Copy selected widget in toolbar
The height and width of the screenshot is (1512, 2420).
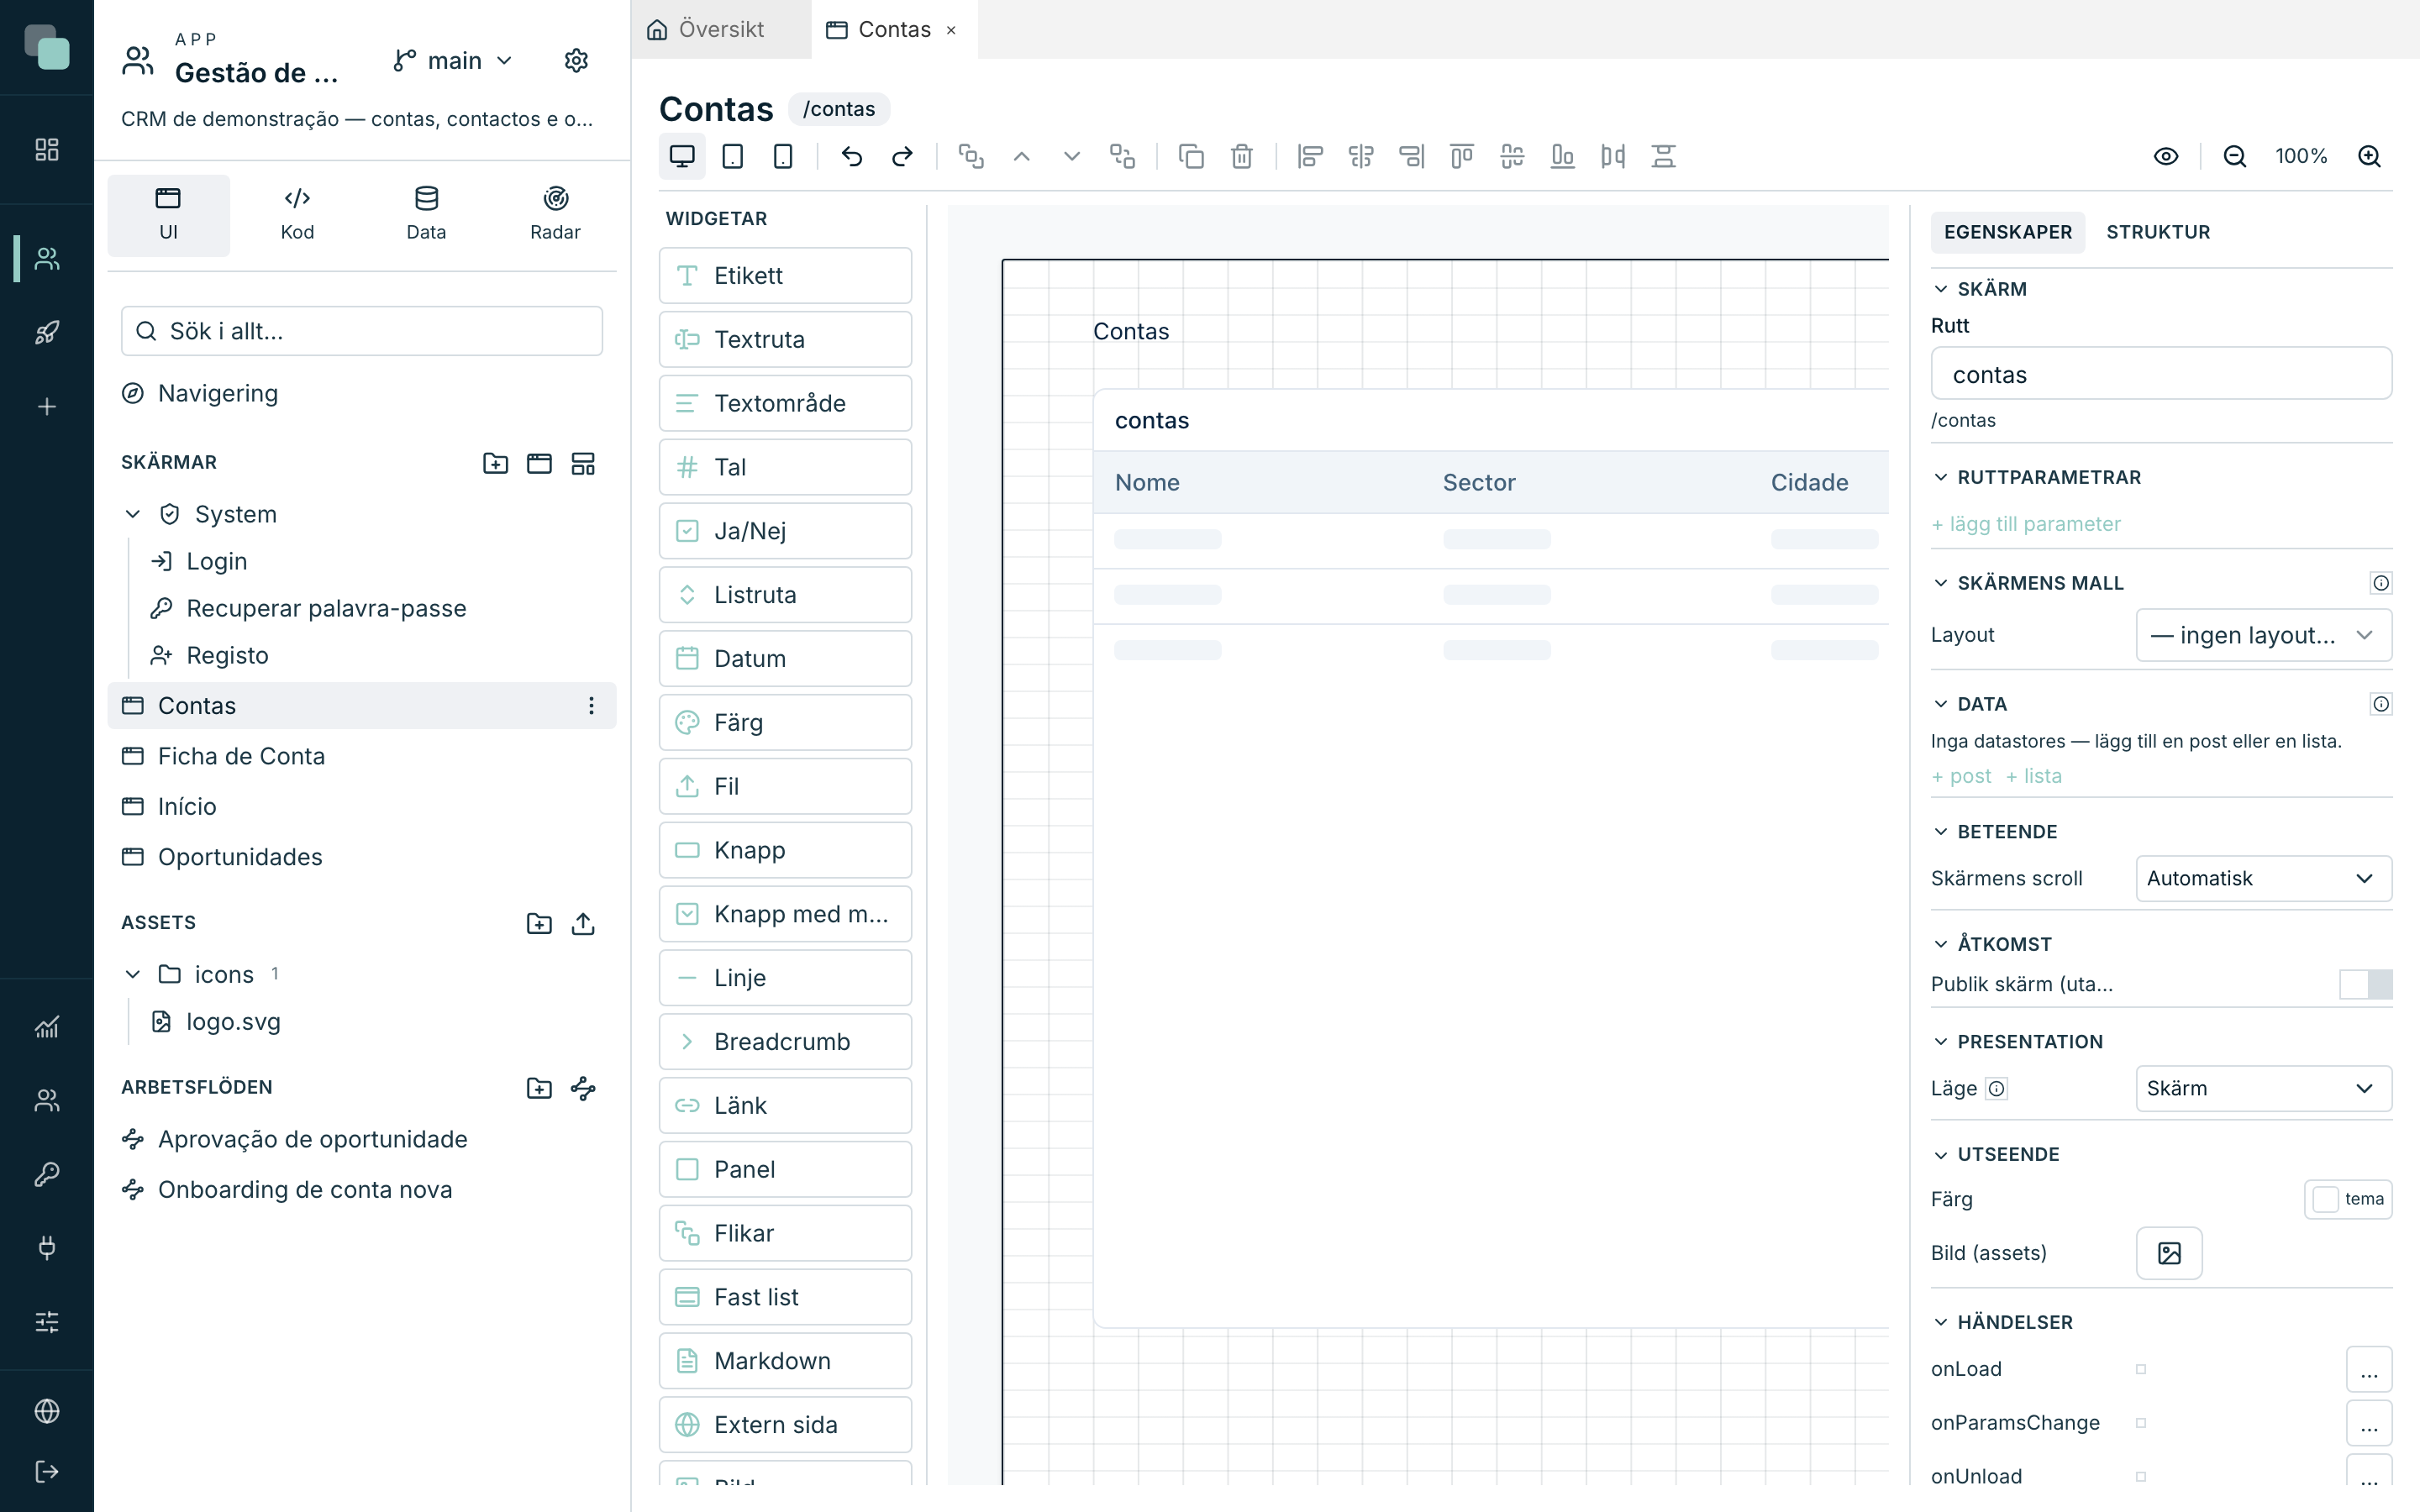[x=1191, y=156]
